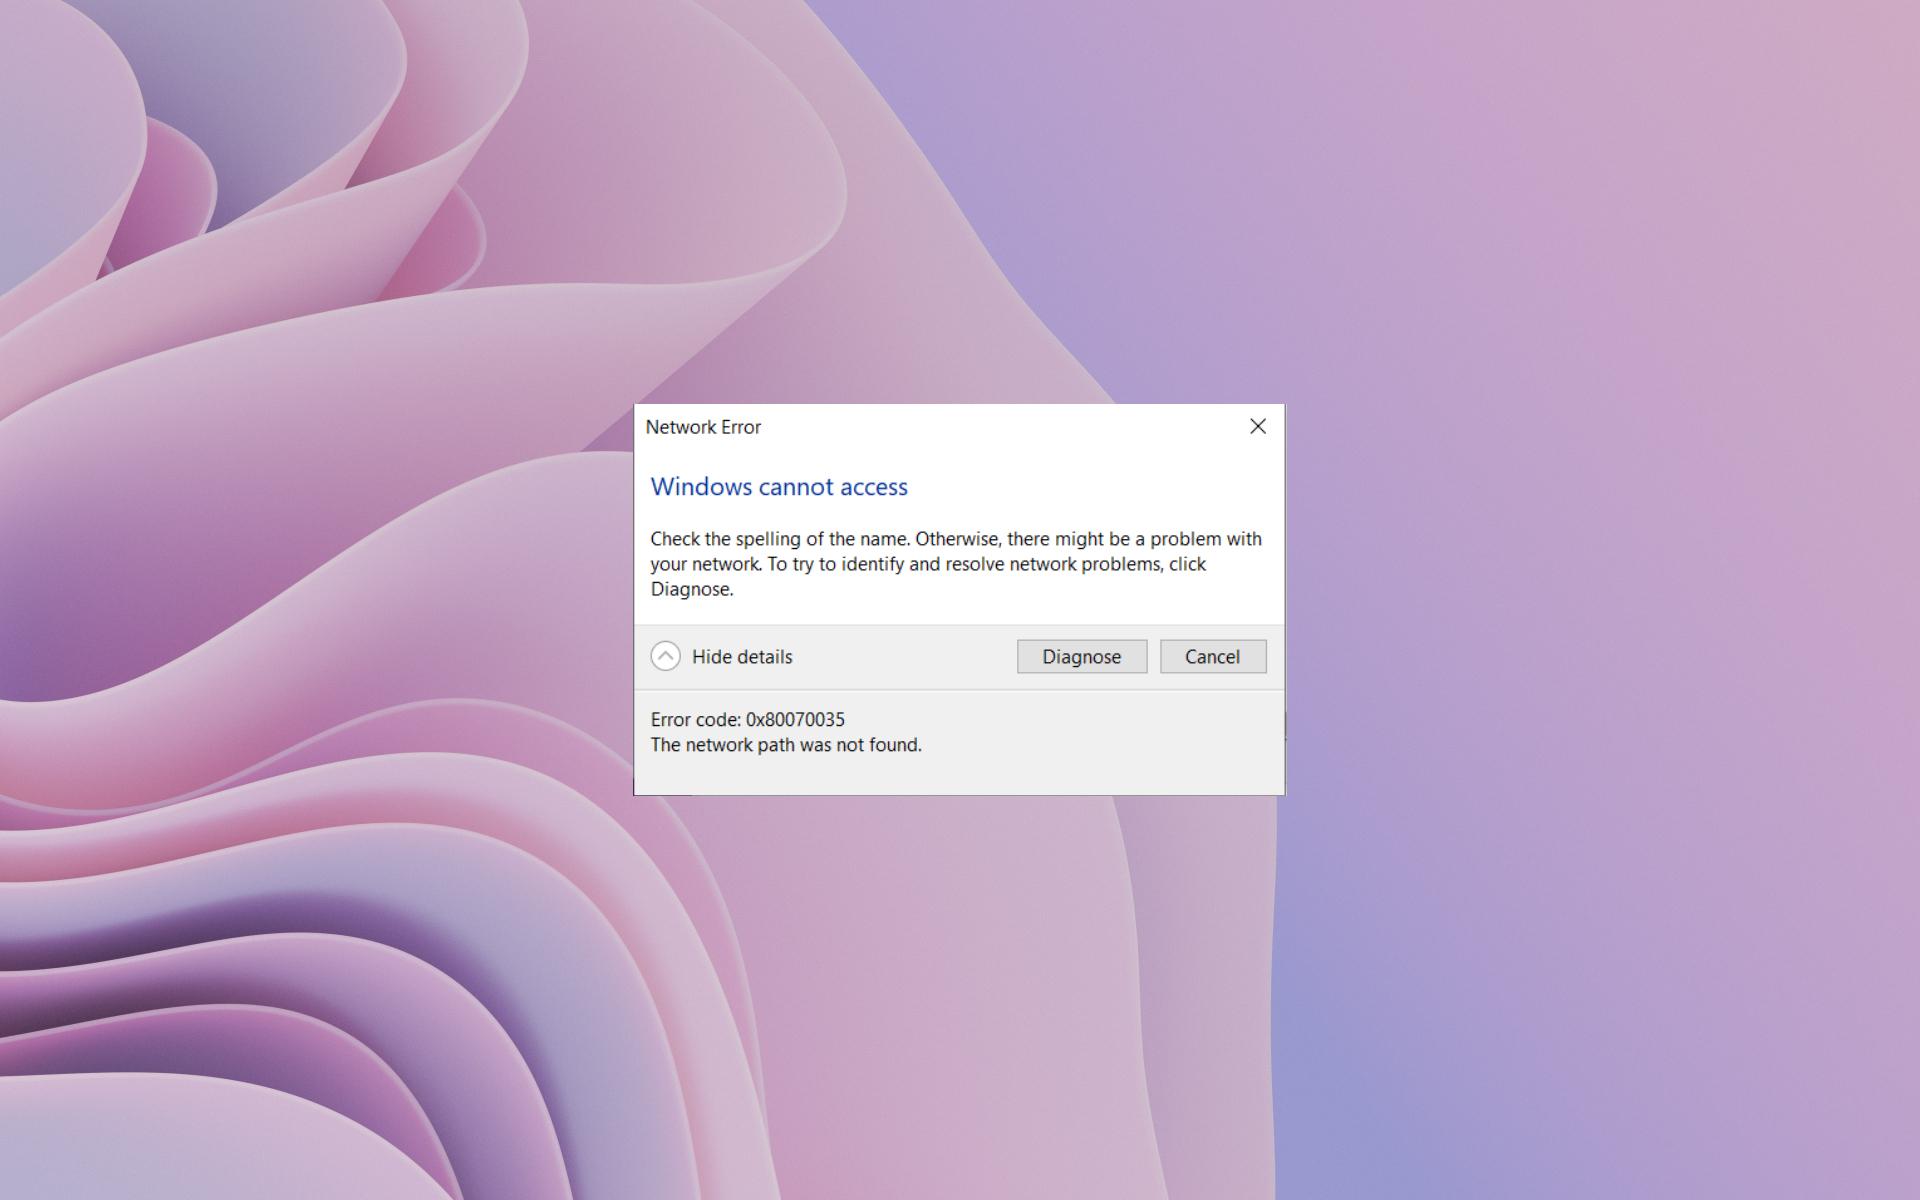Click the desktop area below the dialog

[960, 1000]
